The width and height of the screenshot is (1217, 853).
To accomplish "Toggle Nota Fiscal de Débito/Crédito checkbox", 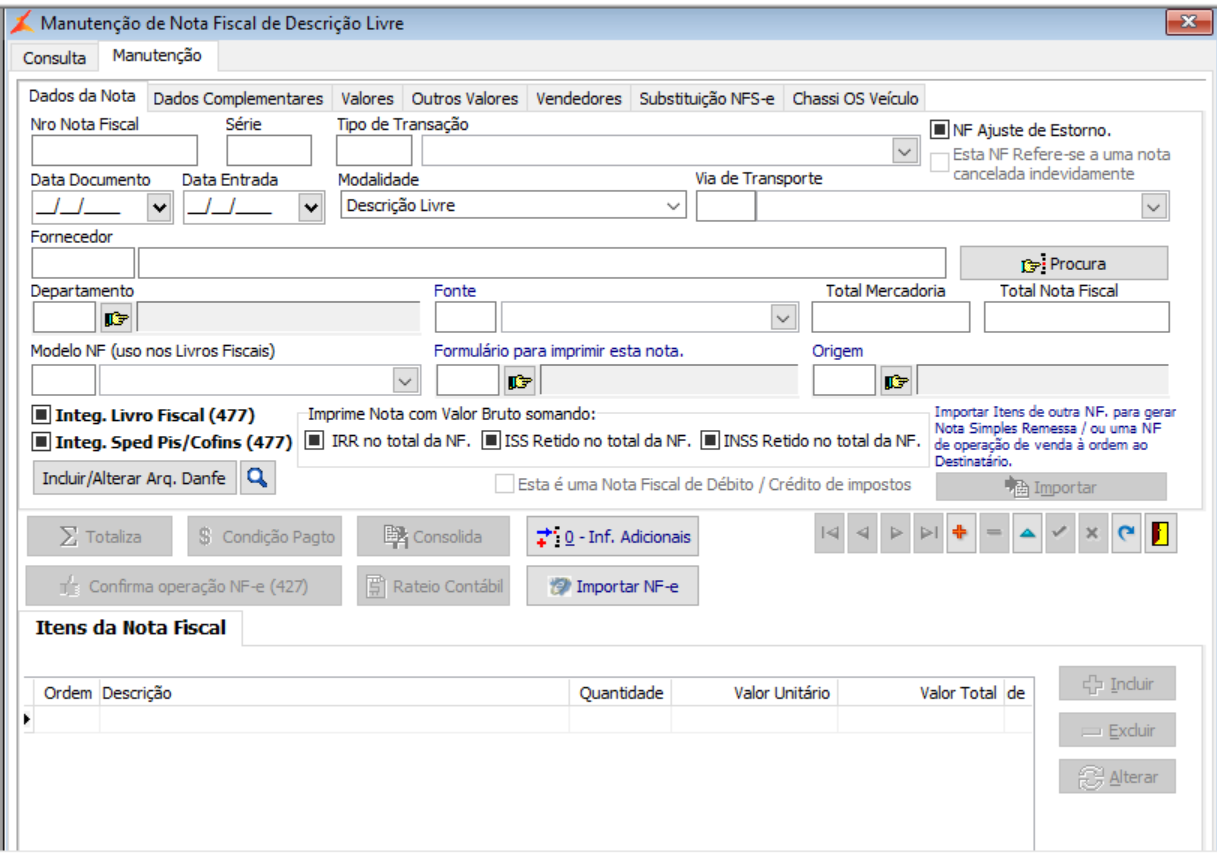I will pyautogui.click(x=505, y=484).
